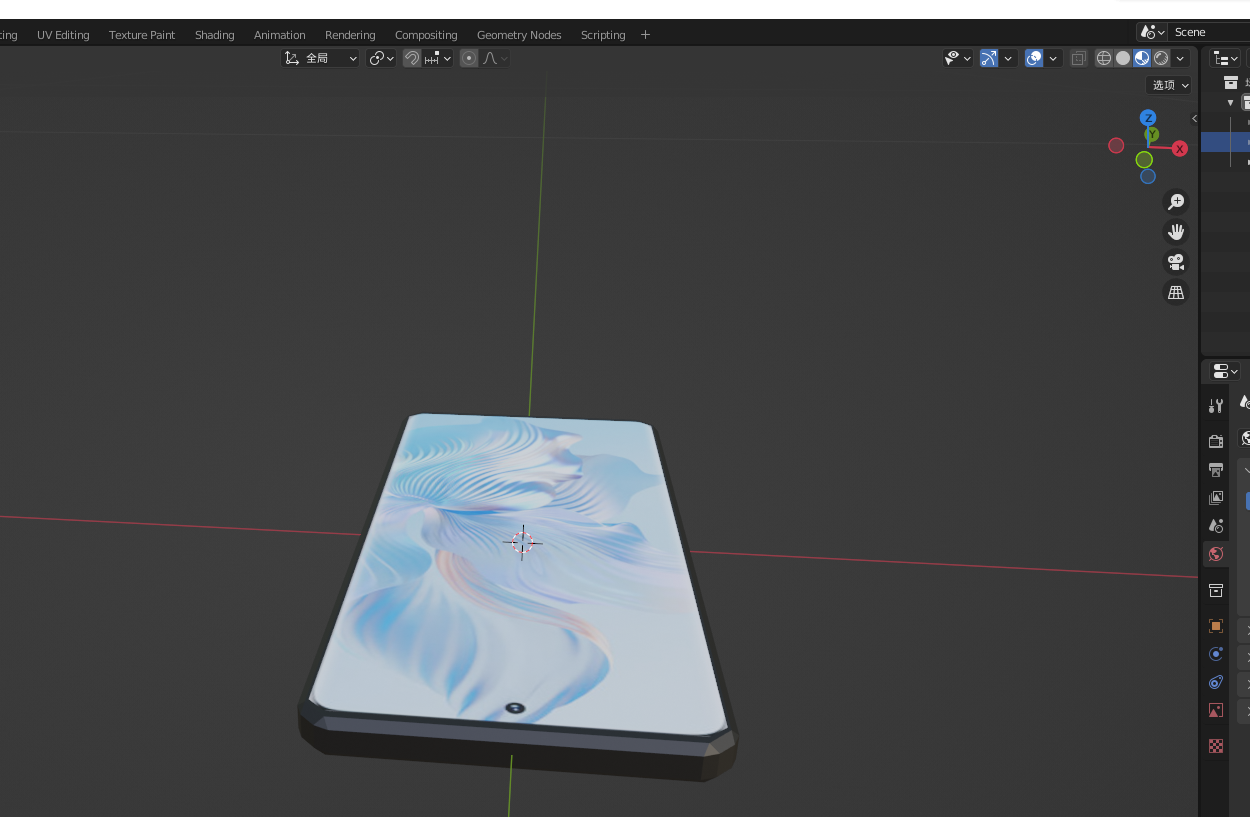Open the Tool properties wrench icon
This screenshot has width=1250, height=817.
(1216, 406)
